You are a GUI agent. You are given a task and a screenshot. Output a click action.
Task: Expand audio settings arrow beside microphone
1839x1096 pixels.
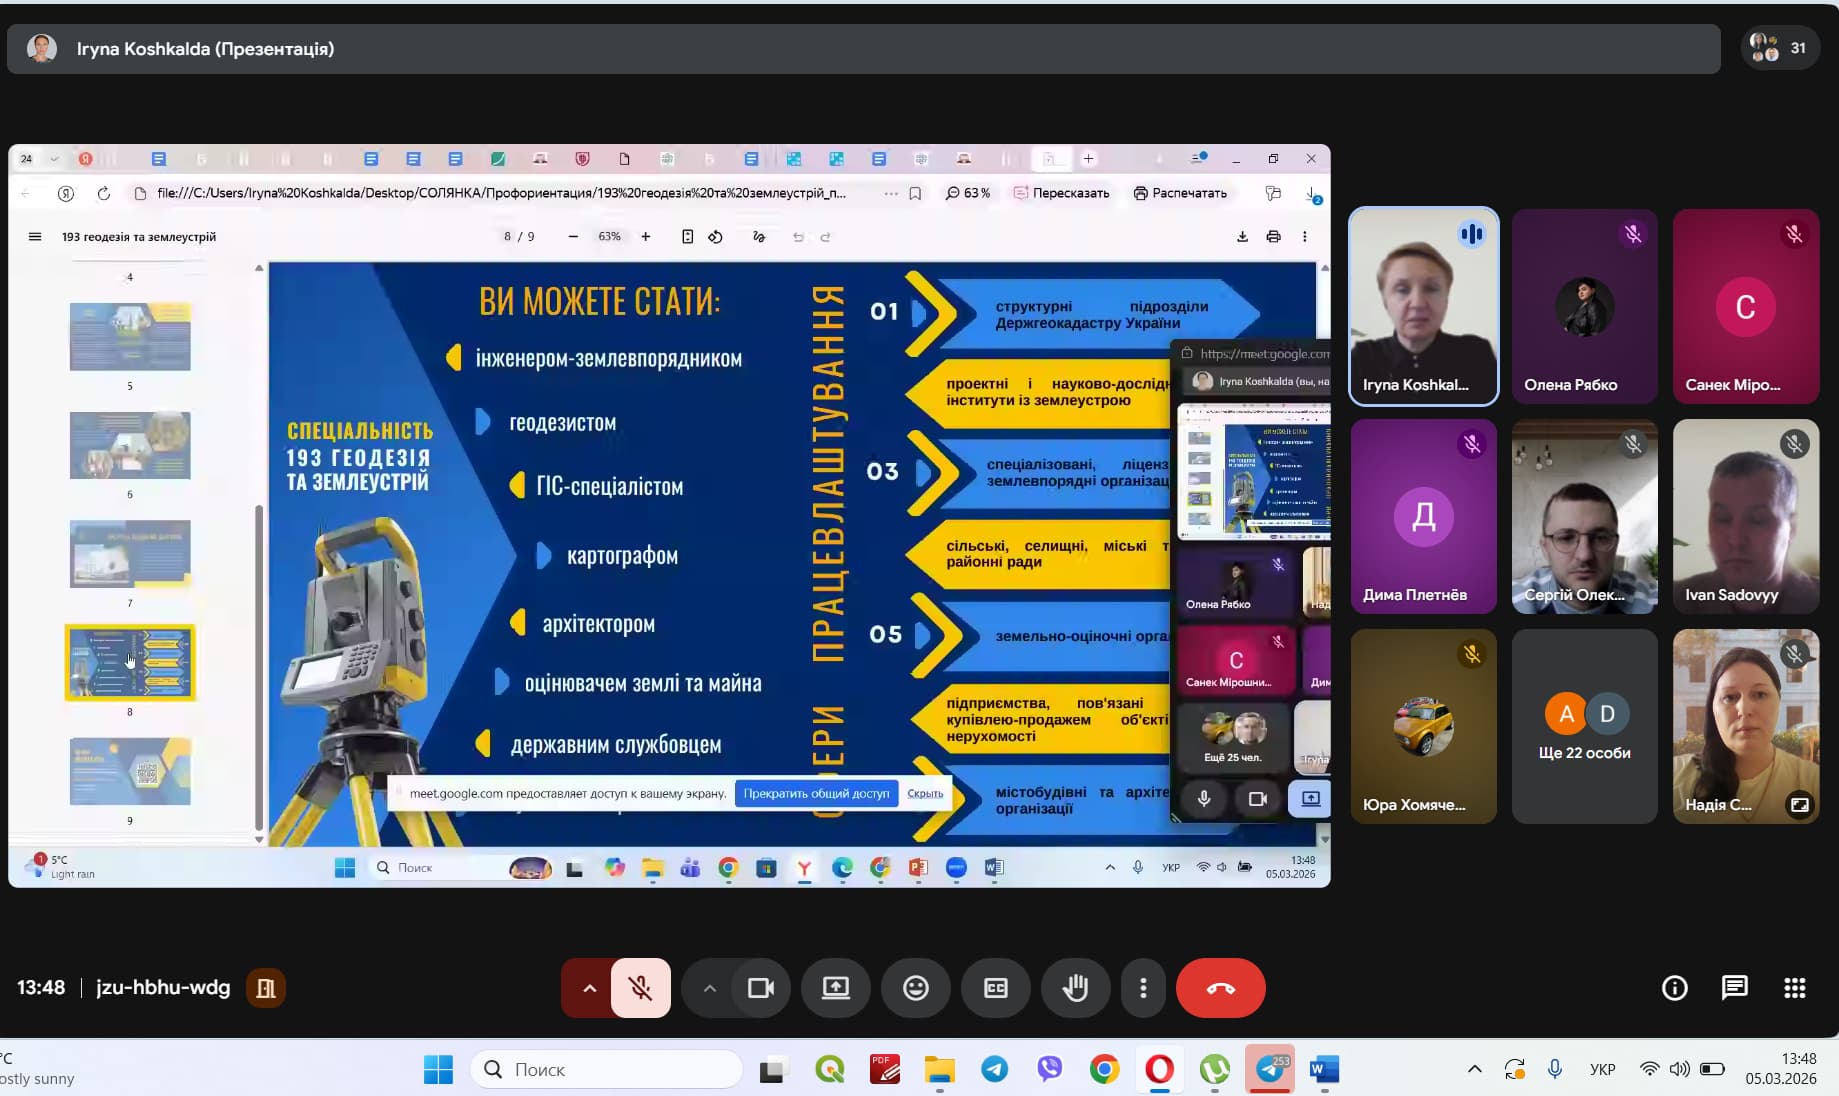(x=589, y=988)
